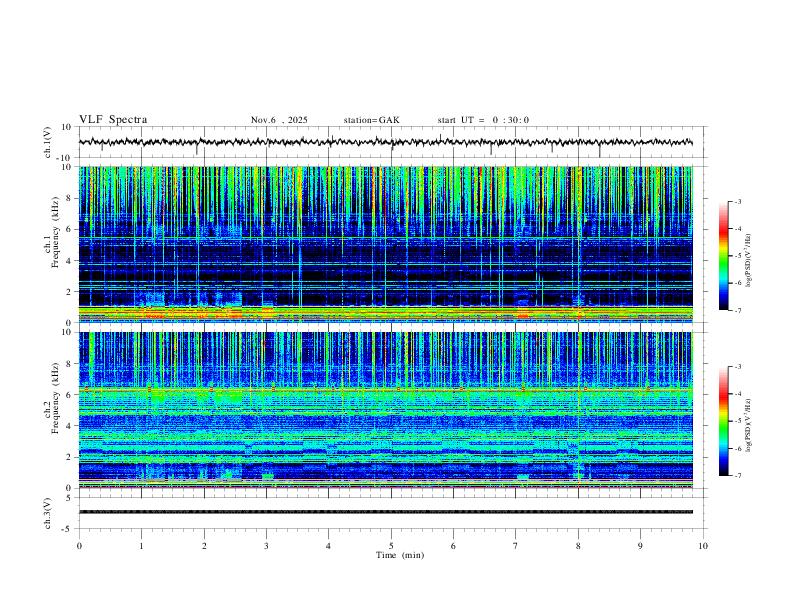Image resolution: width=792 pixels, height=612 pixels.
Task: Click the "8" kHz tick on ch.1 spectrogram
Action: pyautogui.click(x=70, y=198)
